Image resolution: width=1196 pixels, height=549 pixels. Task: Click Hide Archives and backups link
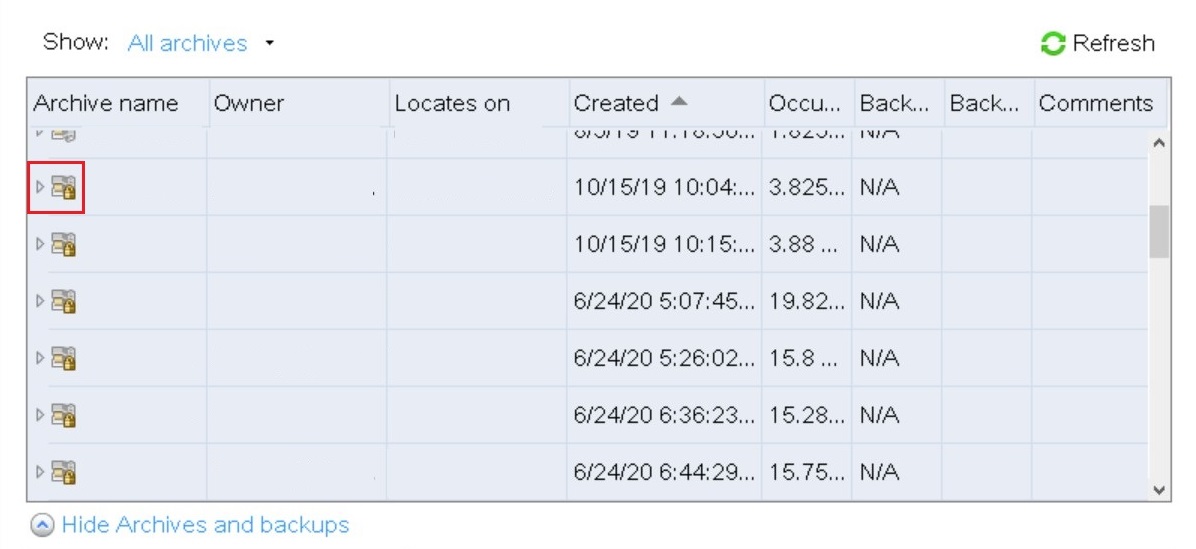click(x=205, y=525)
